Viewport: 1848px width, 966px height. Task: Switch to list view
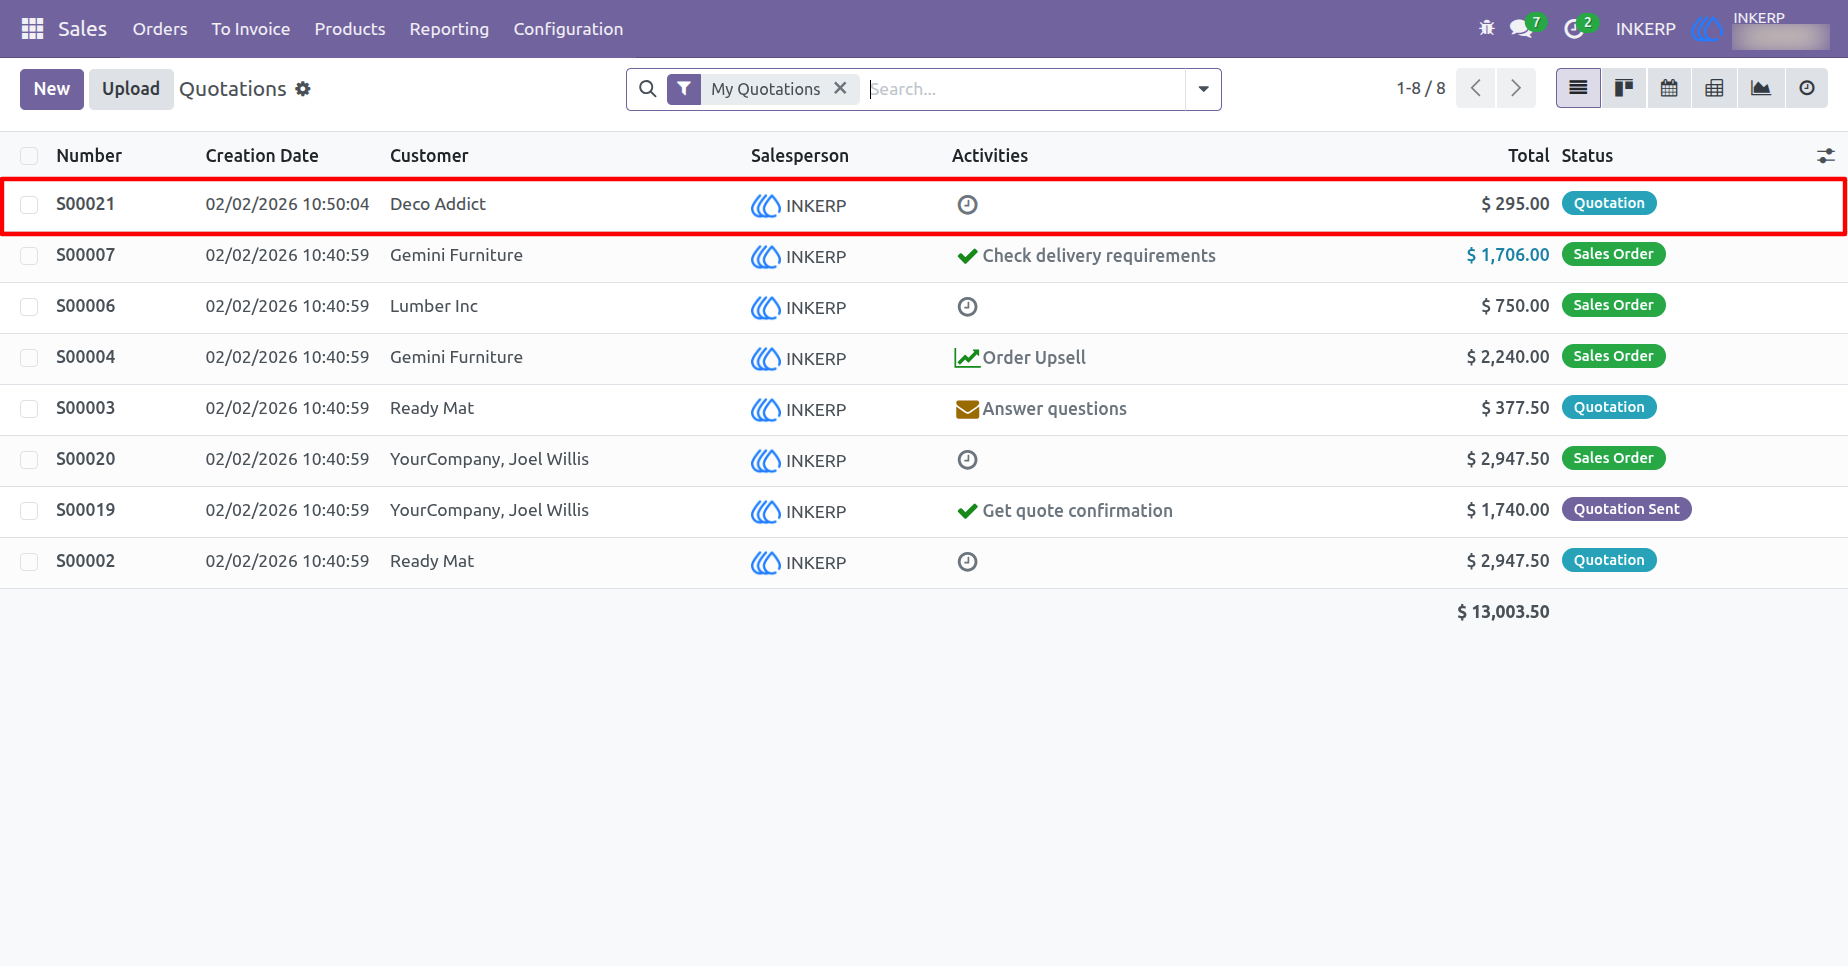pyautogui.click(x=1578, y=88)
